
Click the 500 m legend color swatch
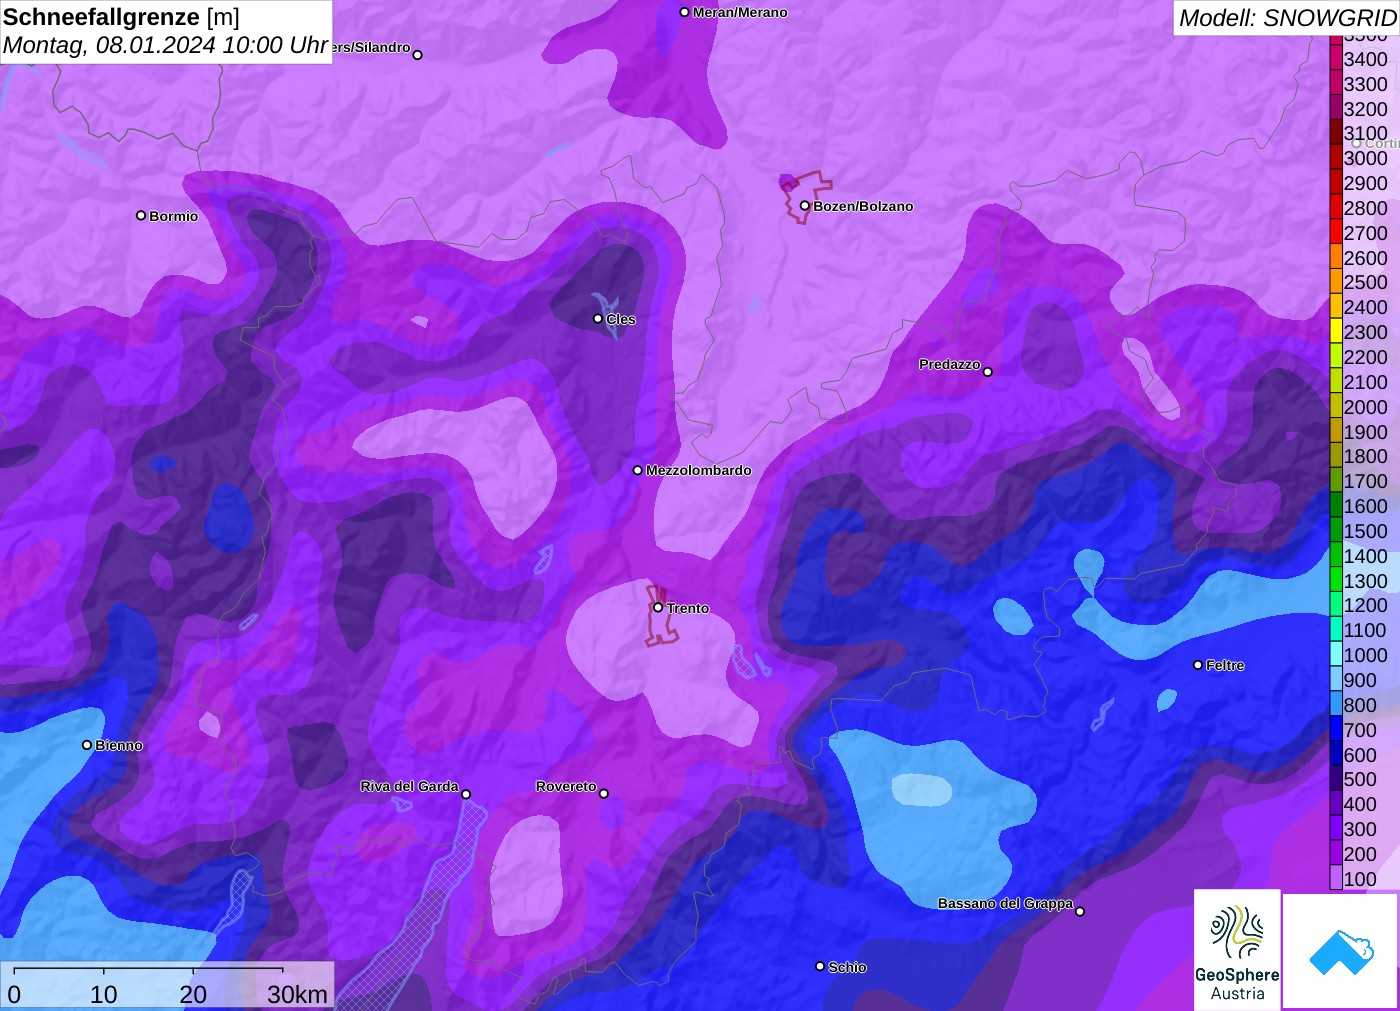(x=1336, y=779)
